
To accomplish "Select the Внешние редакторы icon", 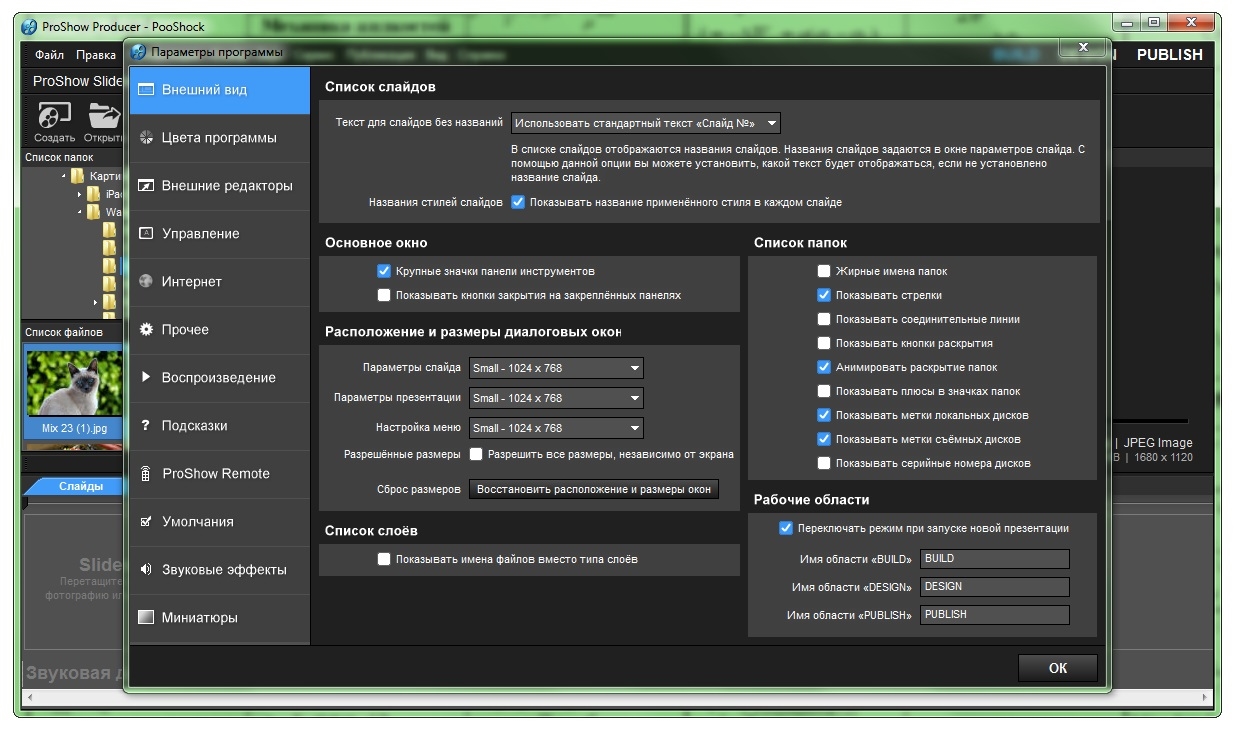I will click(146, 186).
